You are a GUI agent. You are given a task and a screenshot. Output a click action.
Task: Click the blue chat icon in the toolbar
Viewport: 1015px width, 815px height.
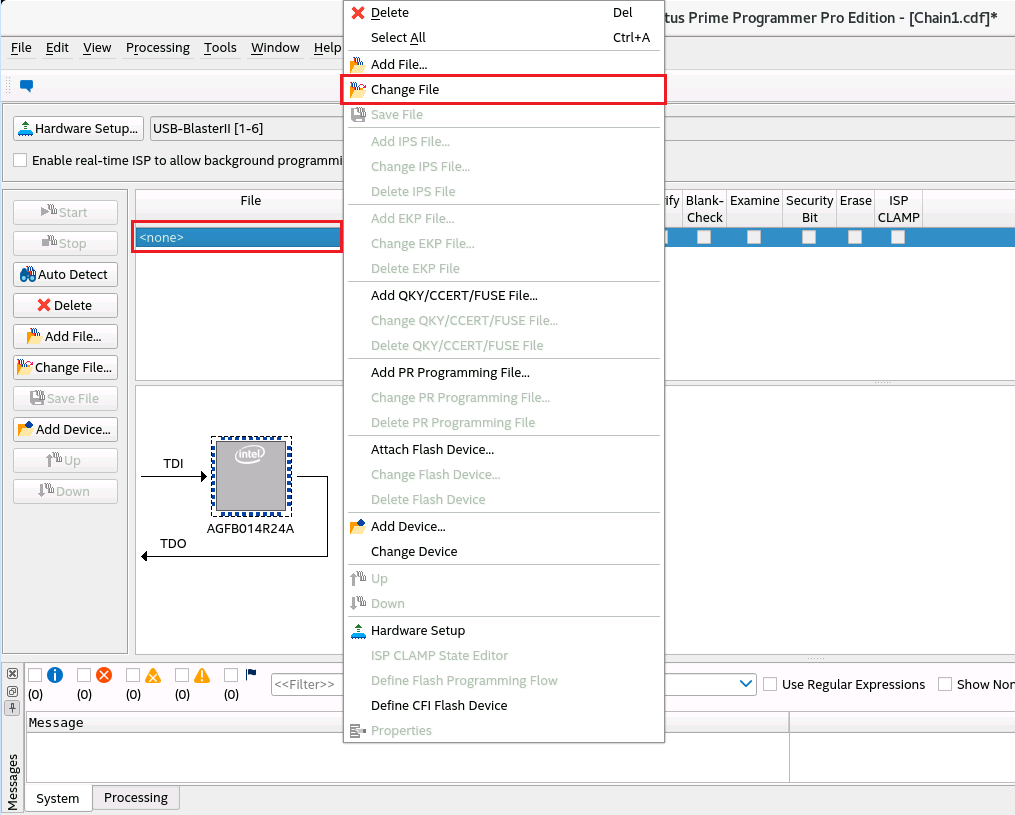coord(27,86)
